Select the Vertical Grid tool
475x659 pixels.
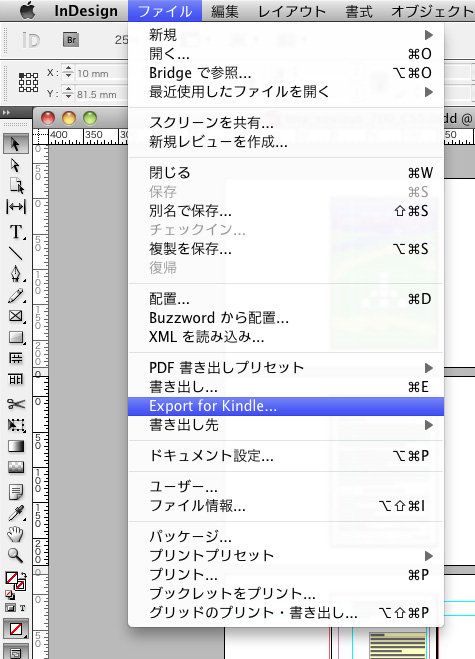pyautogui.click(x=16, y=380)
